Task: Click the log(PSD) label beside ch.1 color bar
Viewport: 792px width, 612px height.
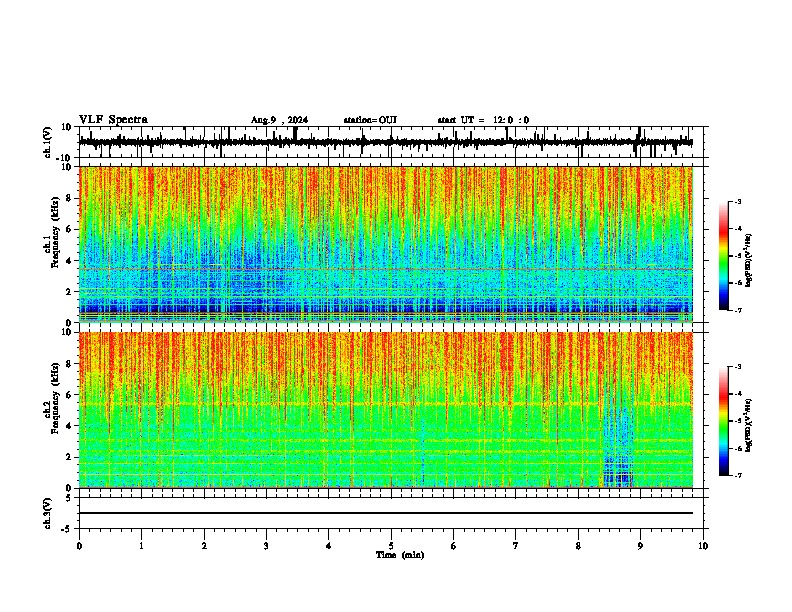Action: 748,261
